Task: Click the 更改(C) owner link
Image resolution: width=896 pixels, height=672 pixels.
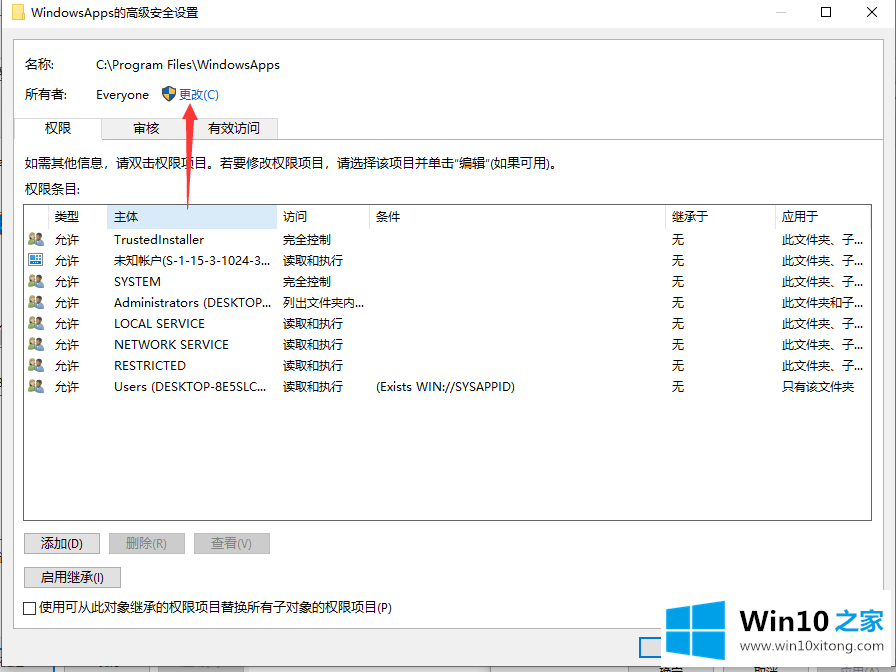Action: click(x=199, y=94)
